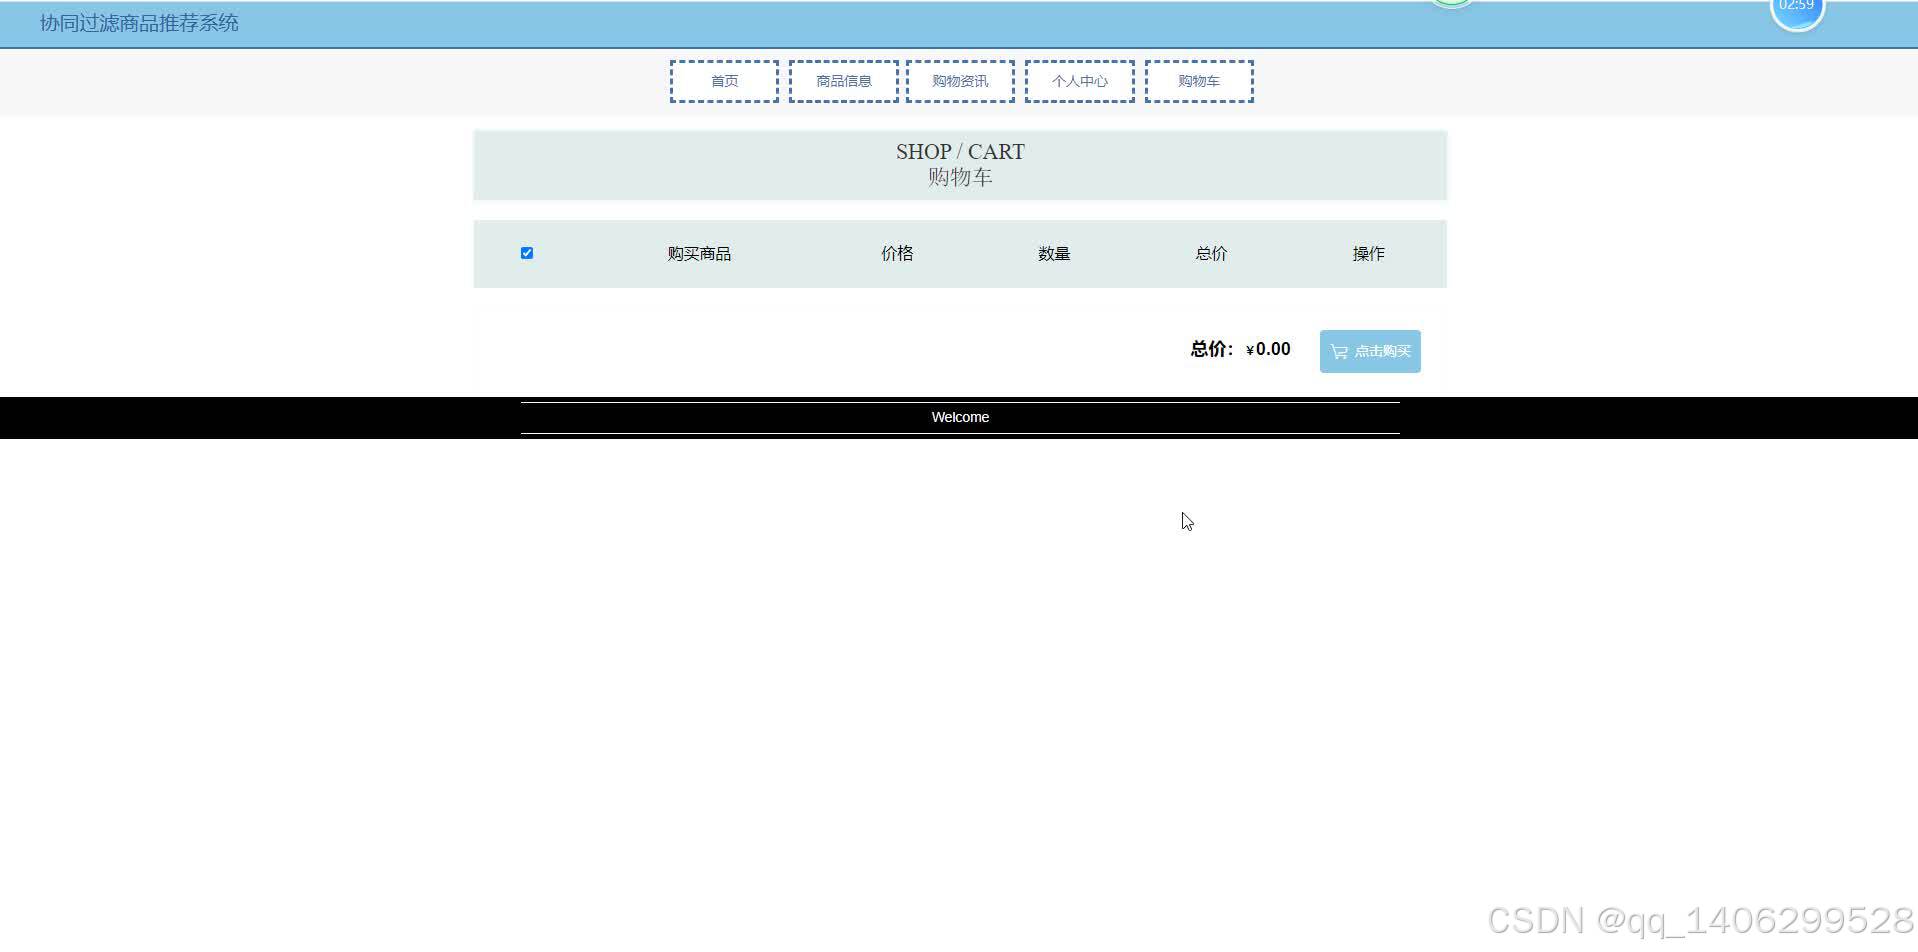Click the shopping cart icon on the purchase button

(1339, 351)
